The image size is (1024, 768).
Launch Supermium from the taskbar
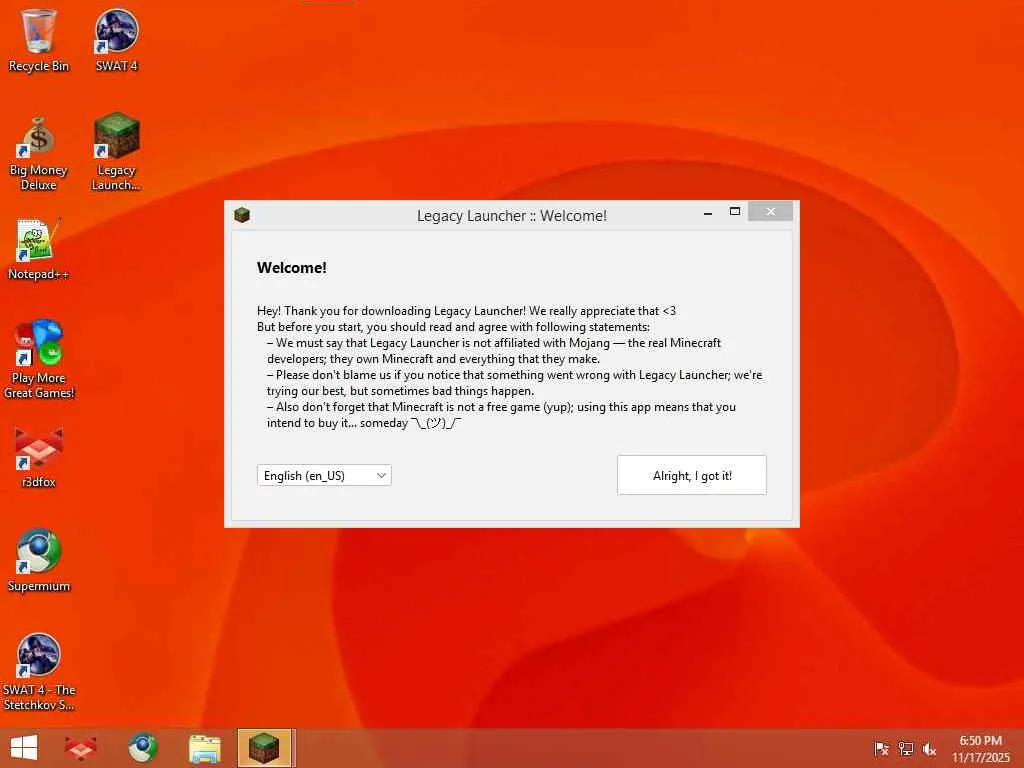142,748
